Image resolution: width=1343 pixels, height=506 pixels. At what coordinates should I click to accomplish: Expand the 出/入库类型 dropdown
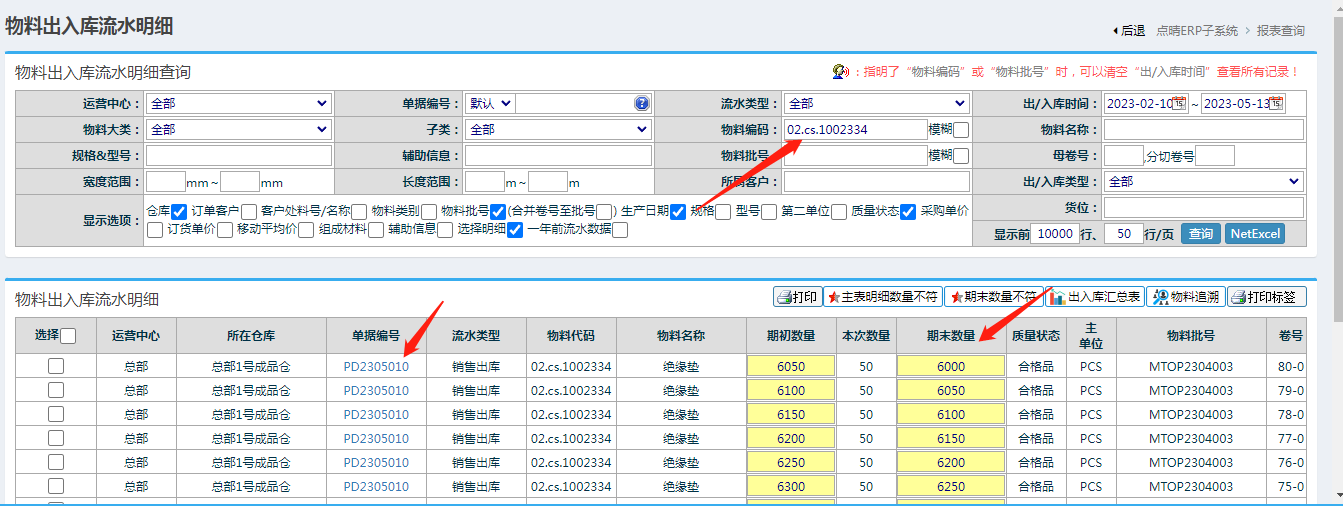[x=1203, y=181]
